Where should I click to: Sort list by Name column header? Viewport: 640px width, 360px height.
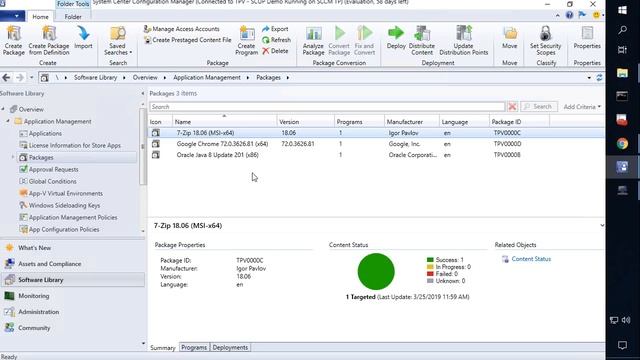(x=224, y=122)
